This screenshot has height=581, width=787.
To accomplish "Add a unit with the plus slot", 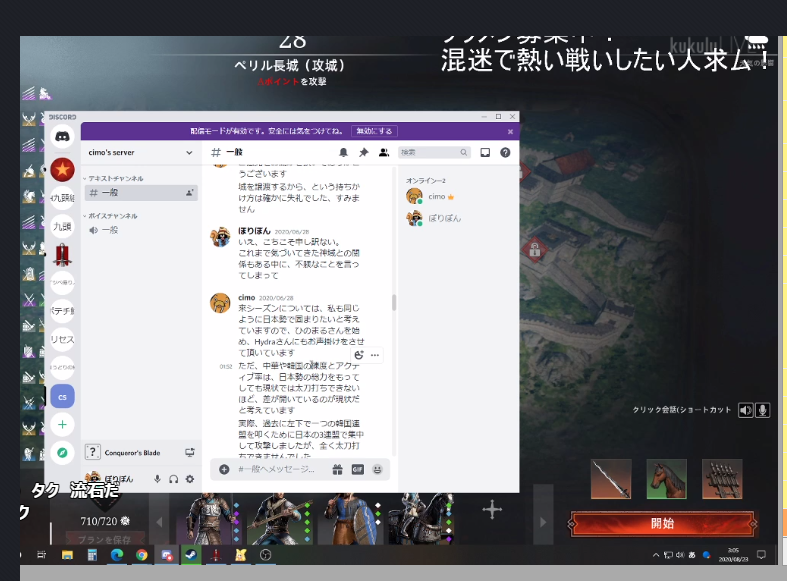I will click(492, 510).
